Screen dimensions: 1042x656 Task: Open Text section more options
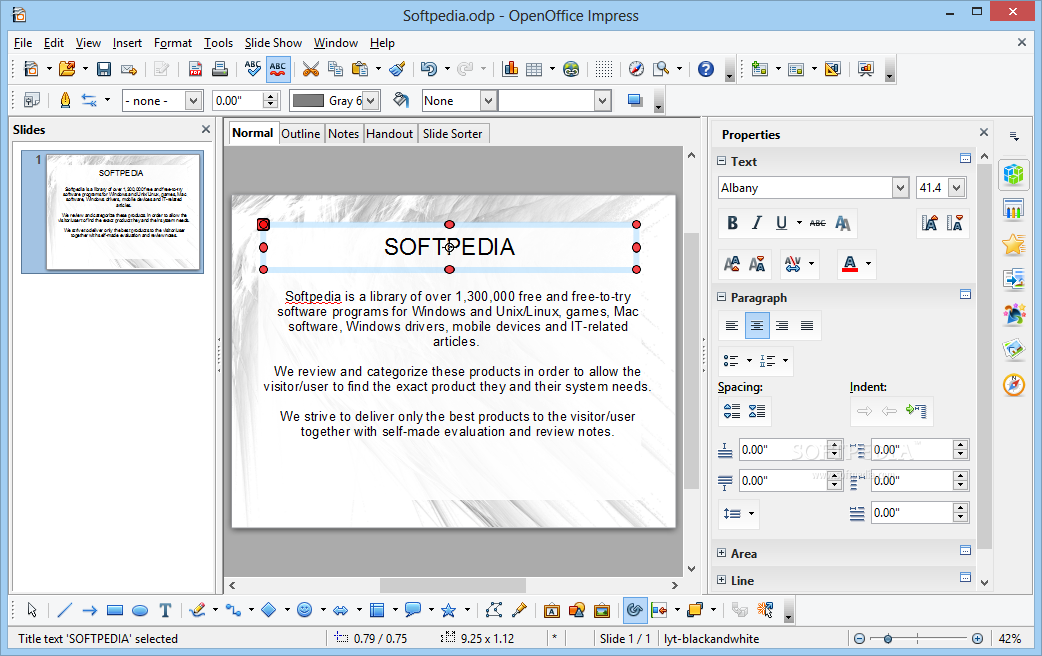click(966, 158)
